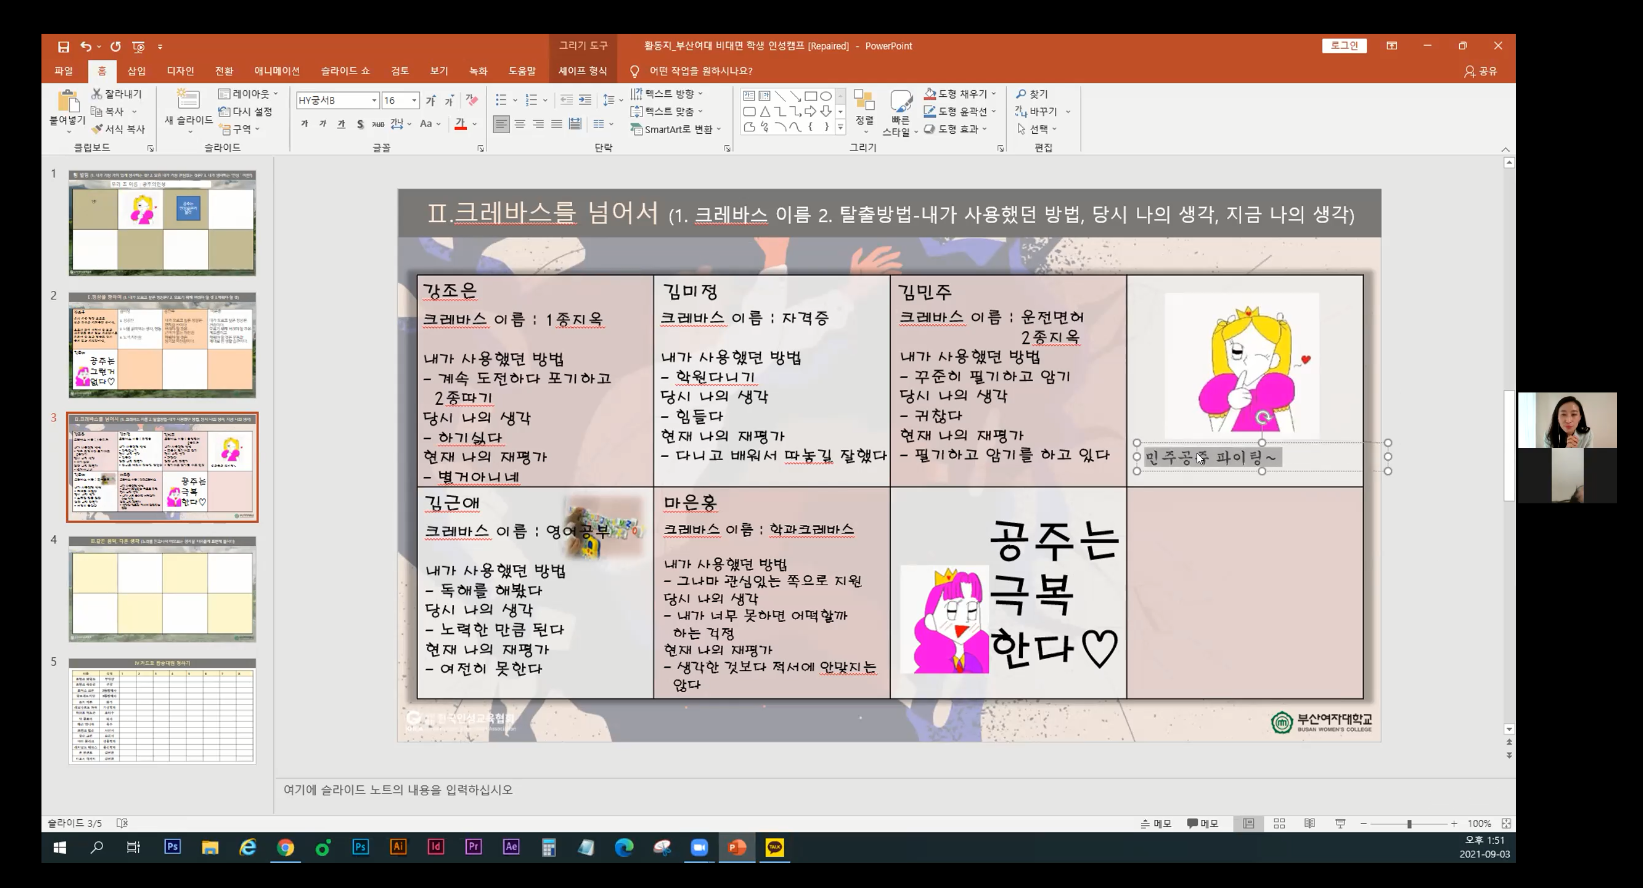Pick the right arrow shape in shapes gallery
The image size is (1643, 888).
[x=810, y=111]
